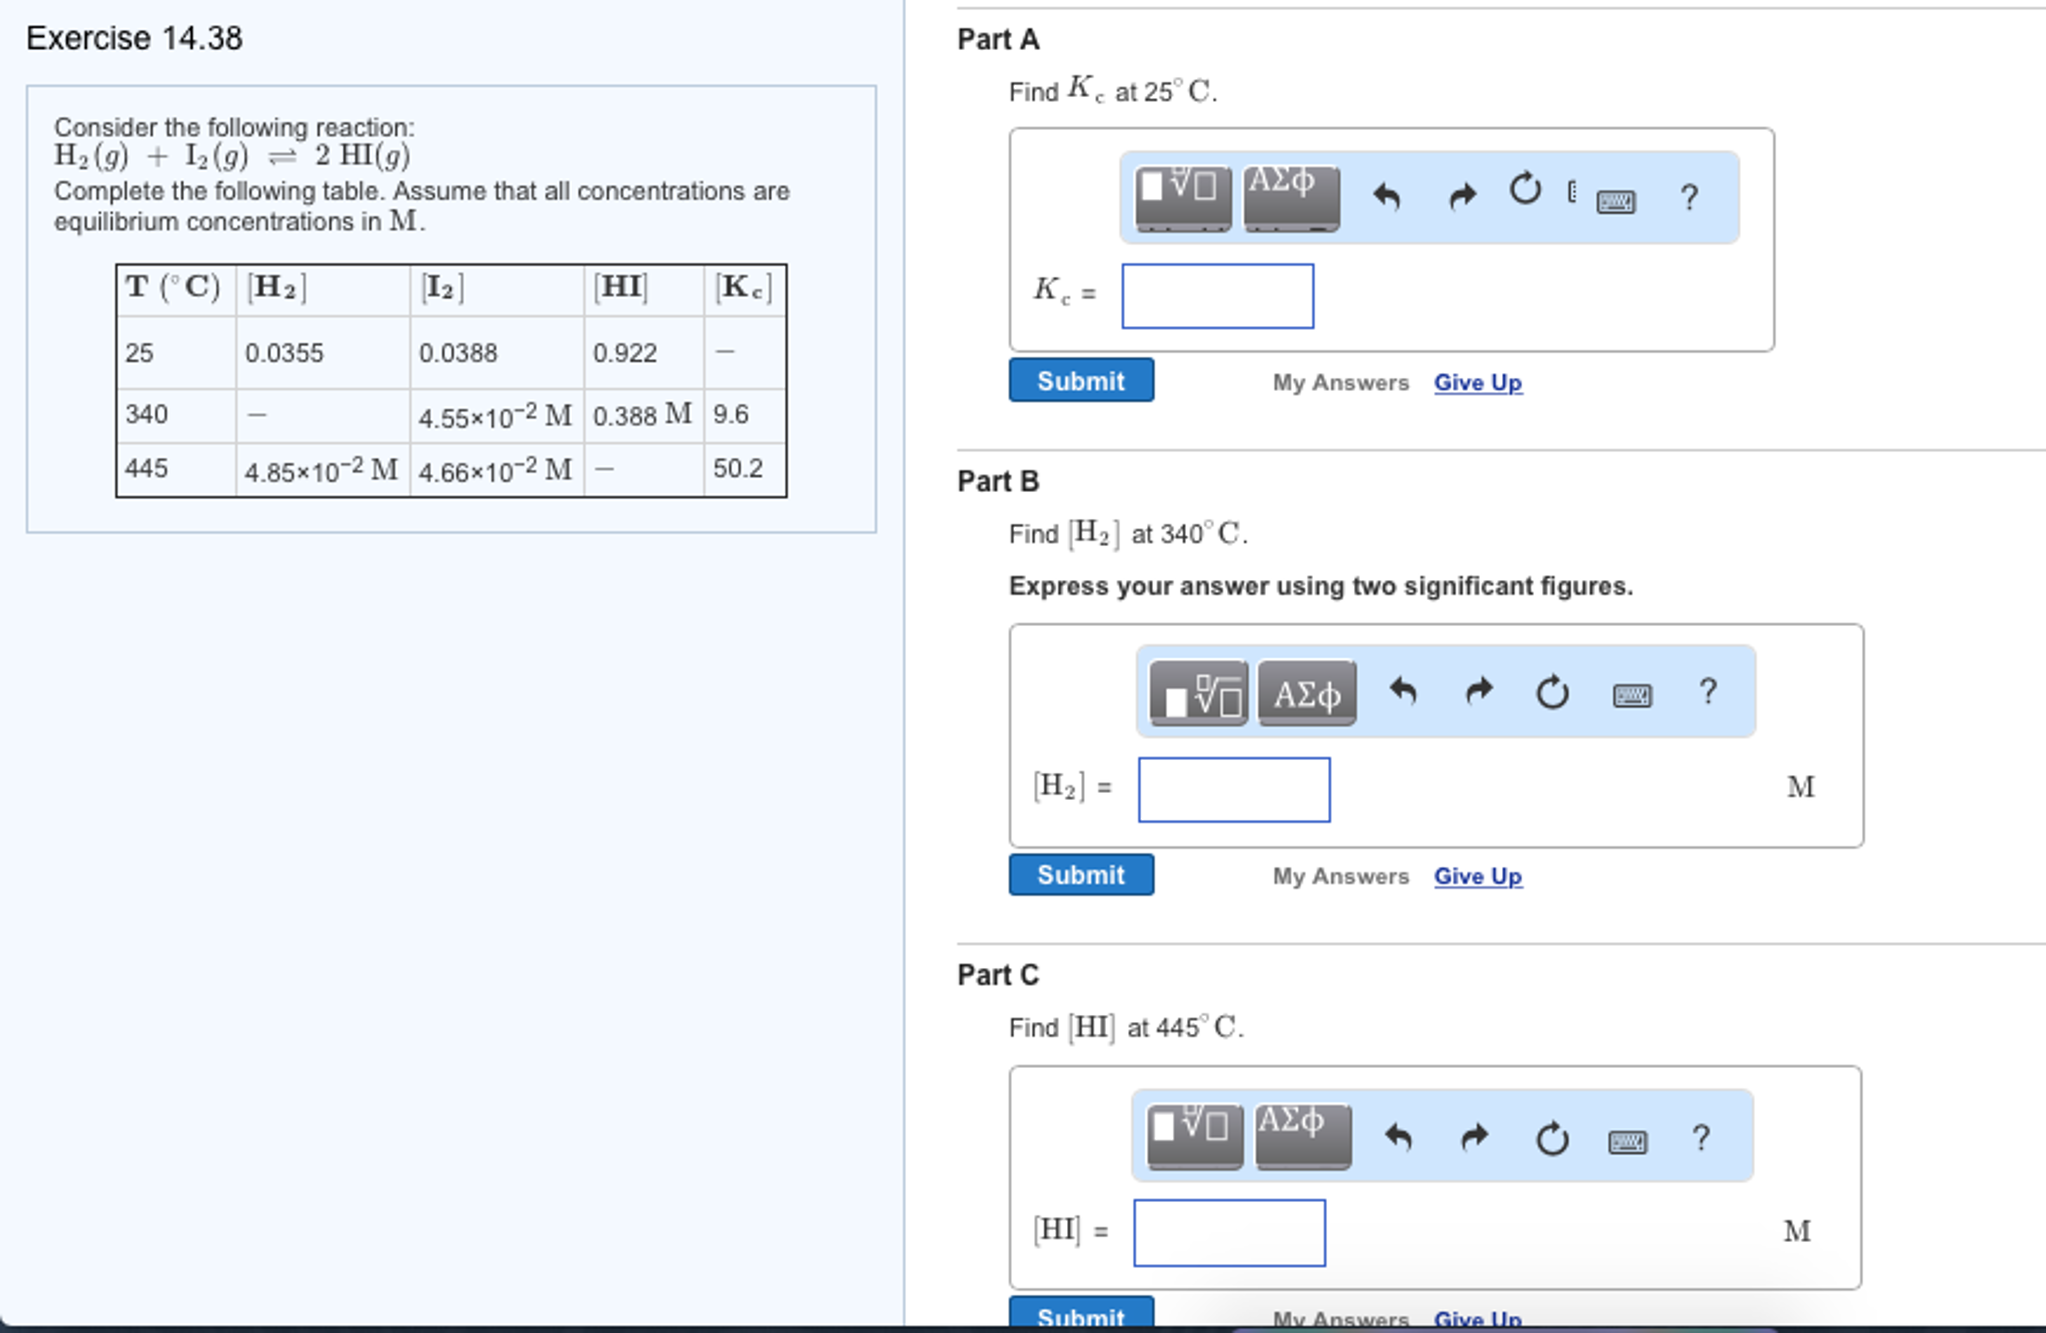
Task: Submit the Part A answer
Action: tap(1080, 380)
